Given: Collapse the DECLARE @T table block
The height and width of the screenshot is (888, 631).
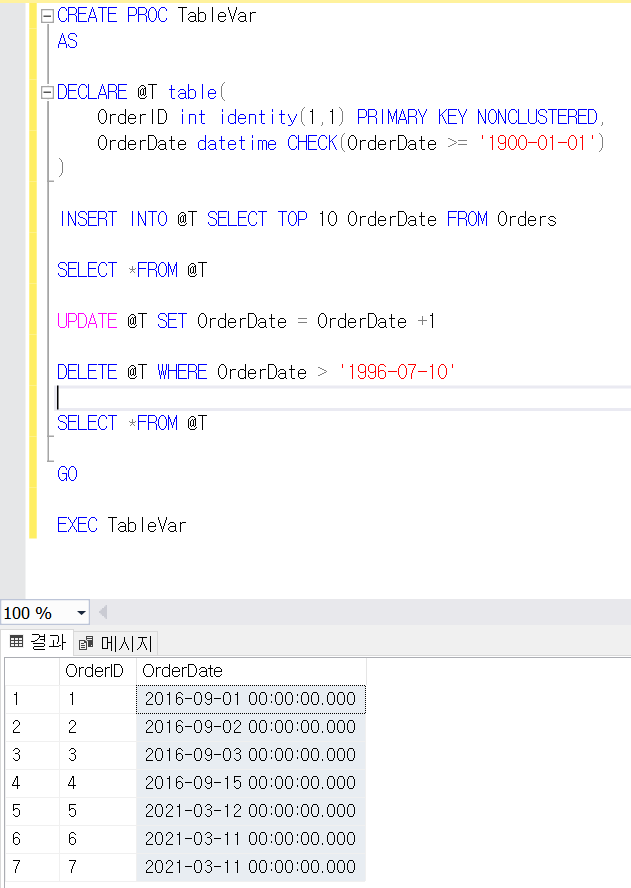Looking at the screenshot, I should [x=48, y=92].
